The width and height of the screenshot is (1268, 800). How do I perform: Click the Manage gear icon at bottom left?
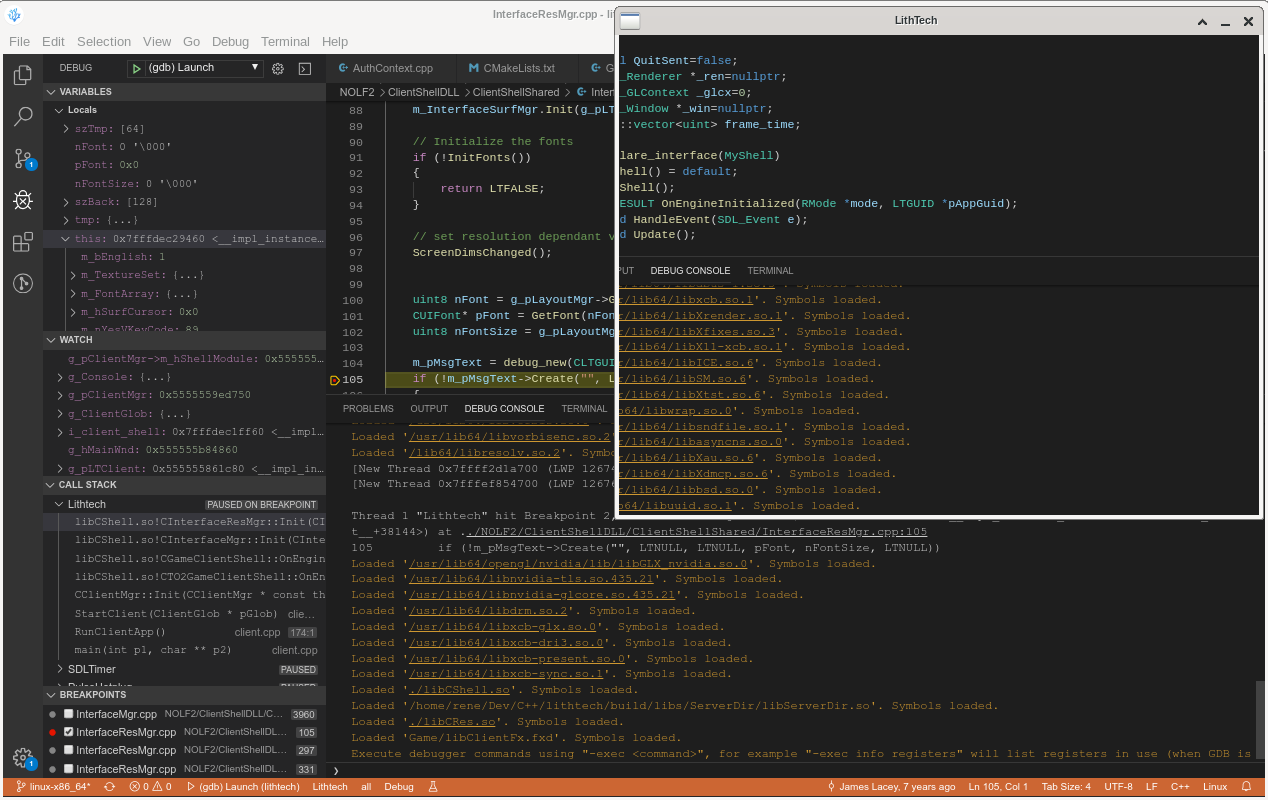22,758
